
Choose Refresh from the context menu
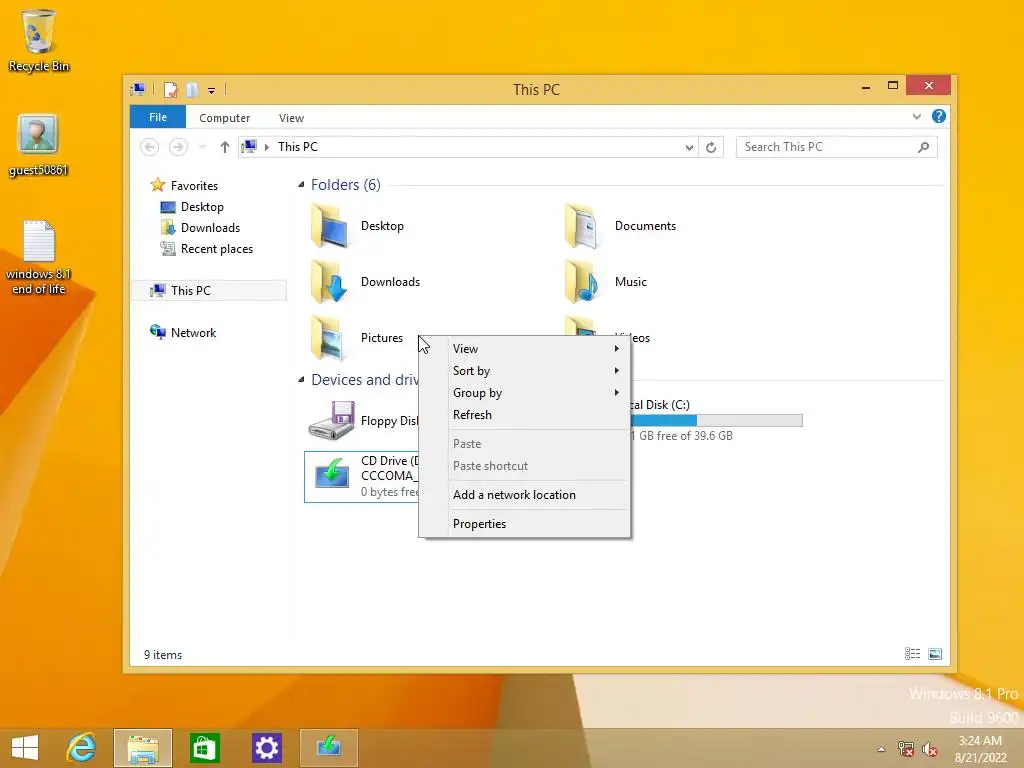(524, 415)
